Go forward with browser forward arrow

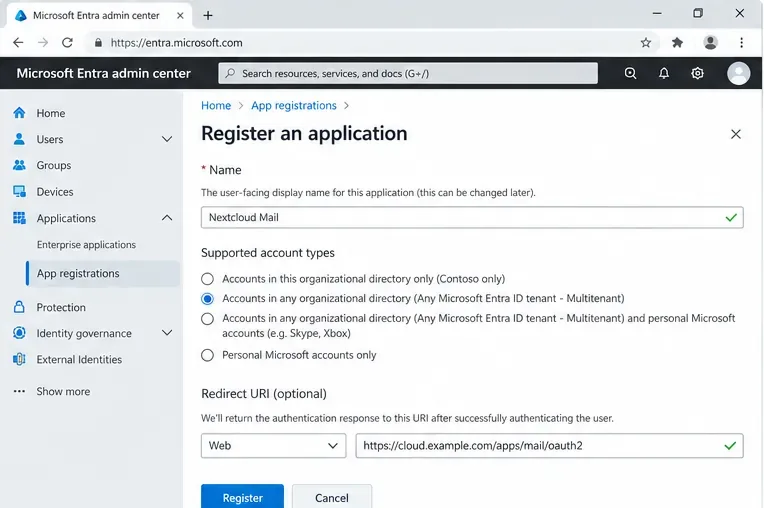pos(43,43)
